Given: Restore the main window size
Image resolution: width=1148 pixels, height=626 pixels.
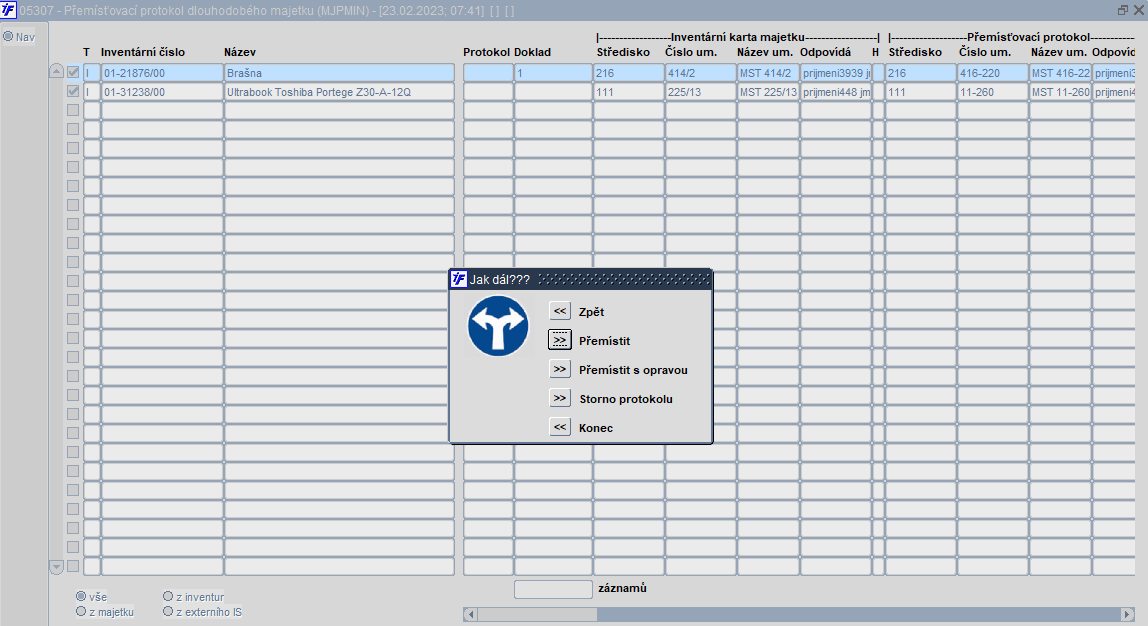Looking at the screenshot, I should pos(1123,10).
